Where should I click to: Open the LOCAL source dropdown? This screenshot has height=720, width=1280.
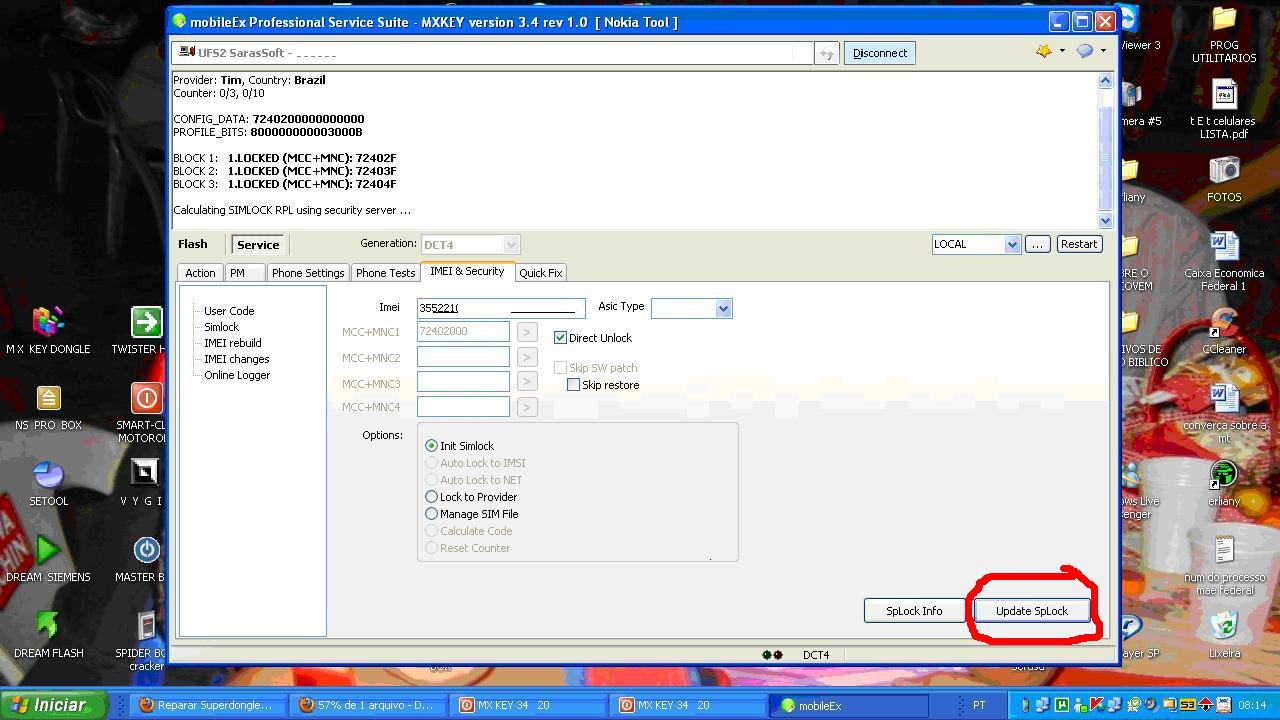[x=1012, y=244]
